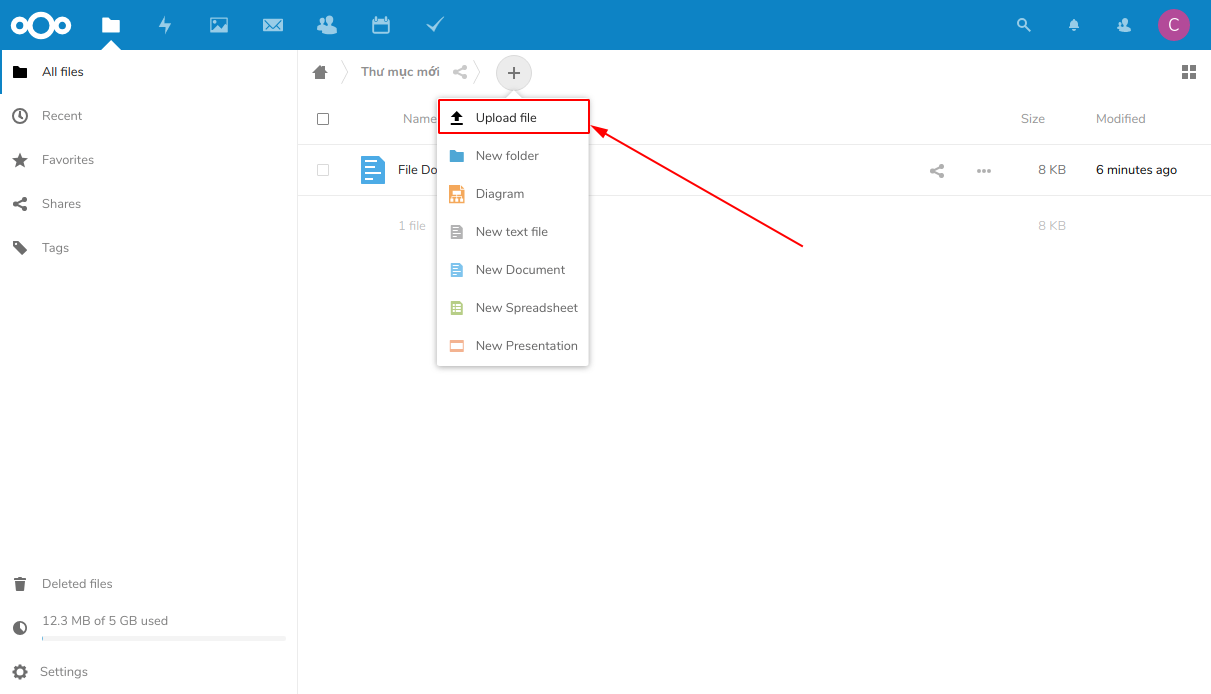Open Deleted files in sidebar

coord(149,584)
